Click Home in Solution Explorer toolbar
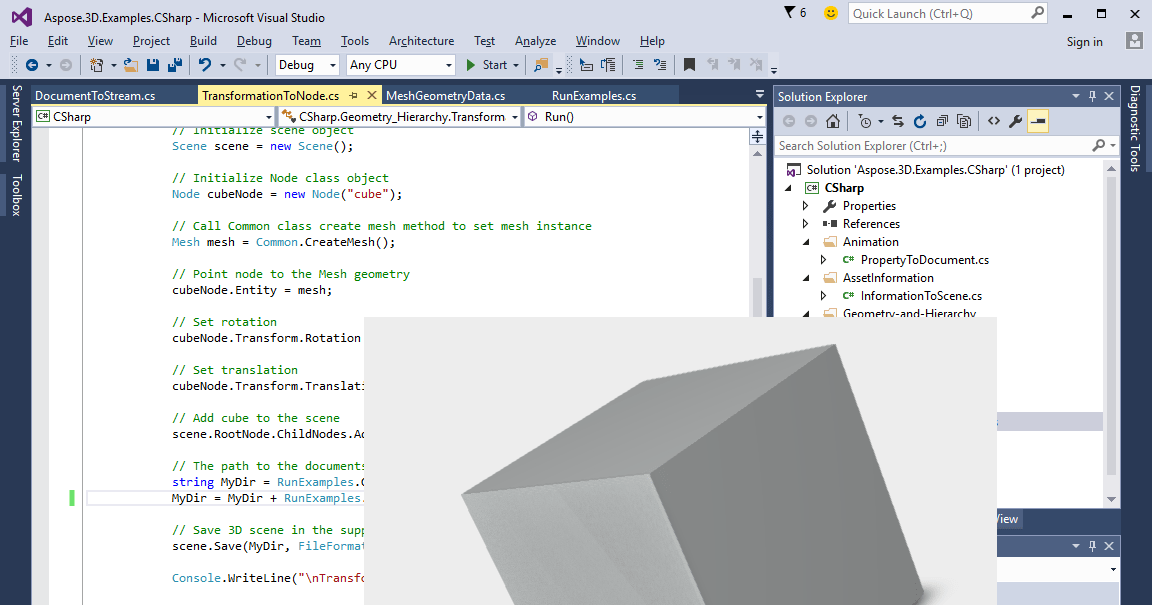This screenshot has width=1152, height=605. [x=831, y=120]
